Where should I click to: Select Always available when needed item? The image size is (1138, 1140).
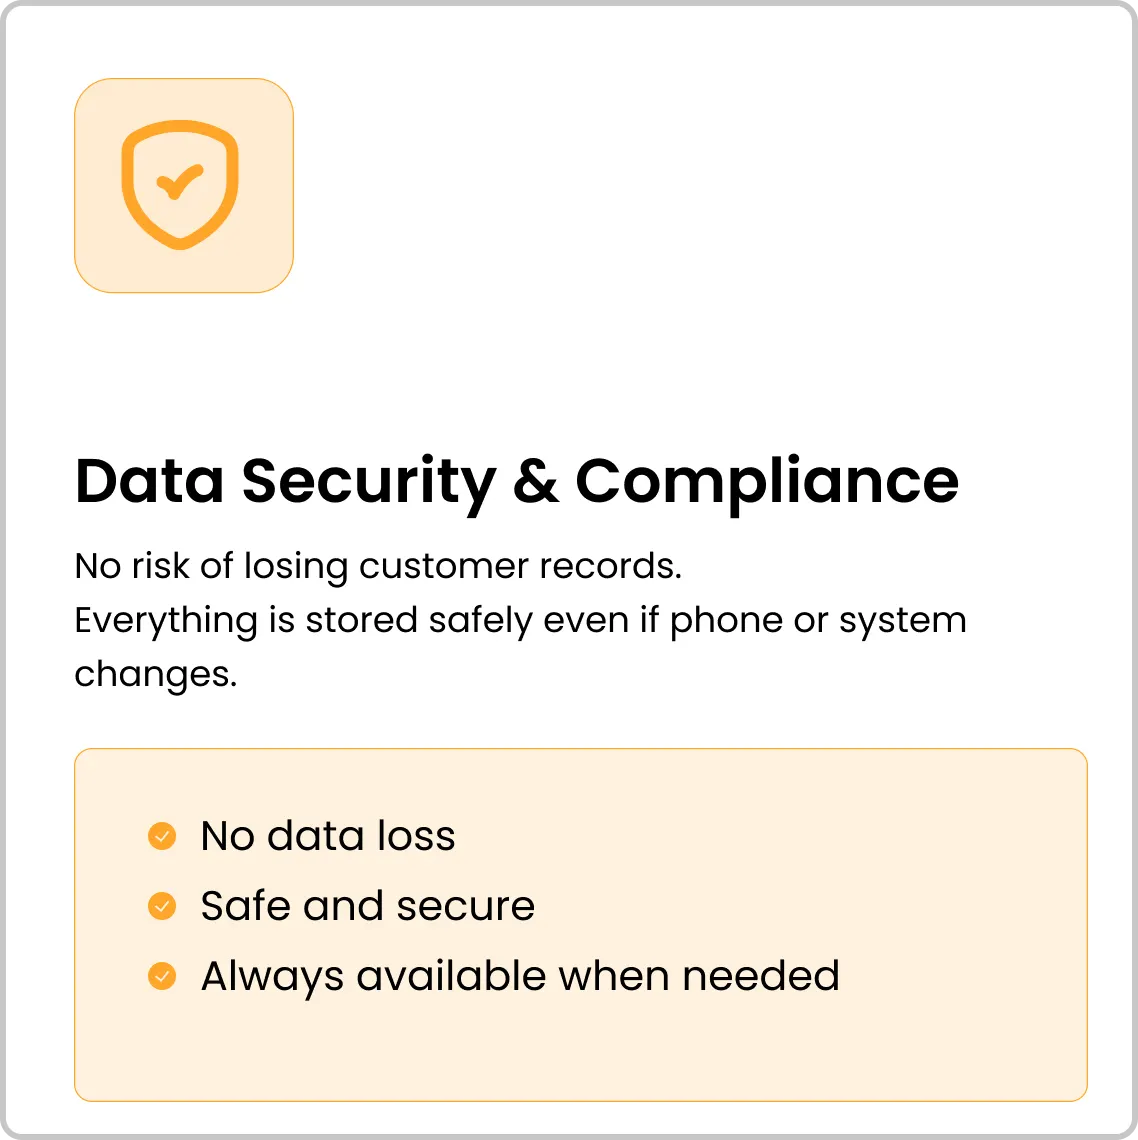(x=493, y=976)
